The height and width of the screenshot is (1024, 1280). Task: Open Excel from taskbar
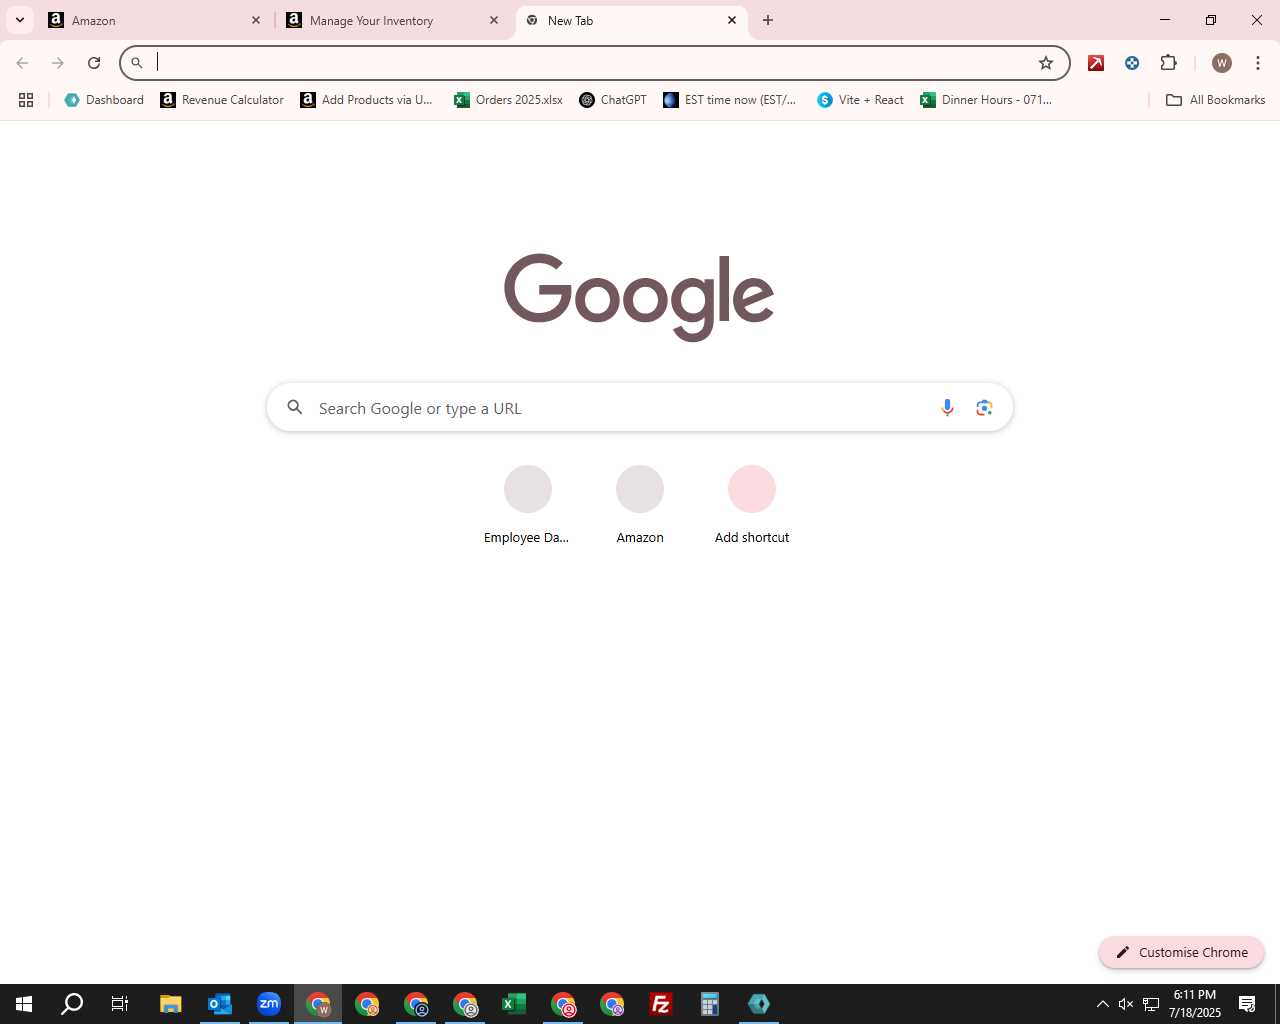coord(514,1004)
